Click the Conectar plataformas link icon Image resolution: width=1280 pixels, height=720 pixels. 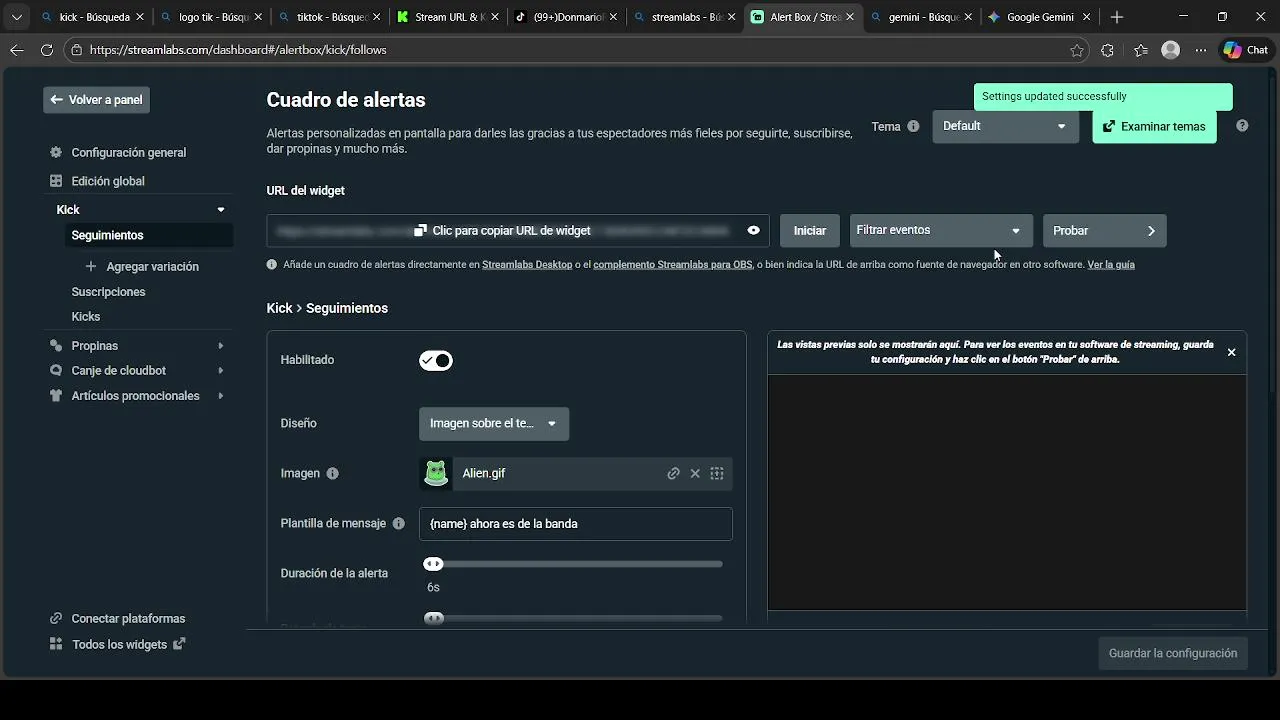coord(56,619)
